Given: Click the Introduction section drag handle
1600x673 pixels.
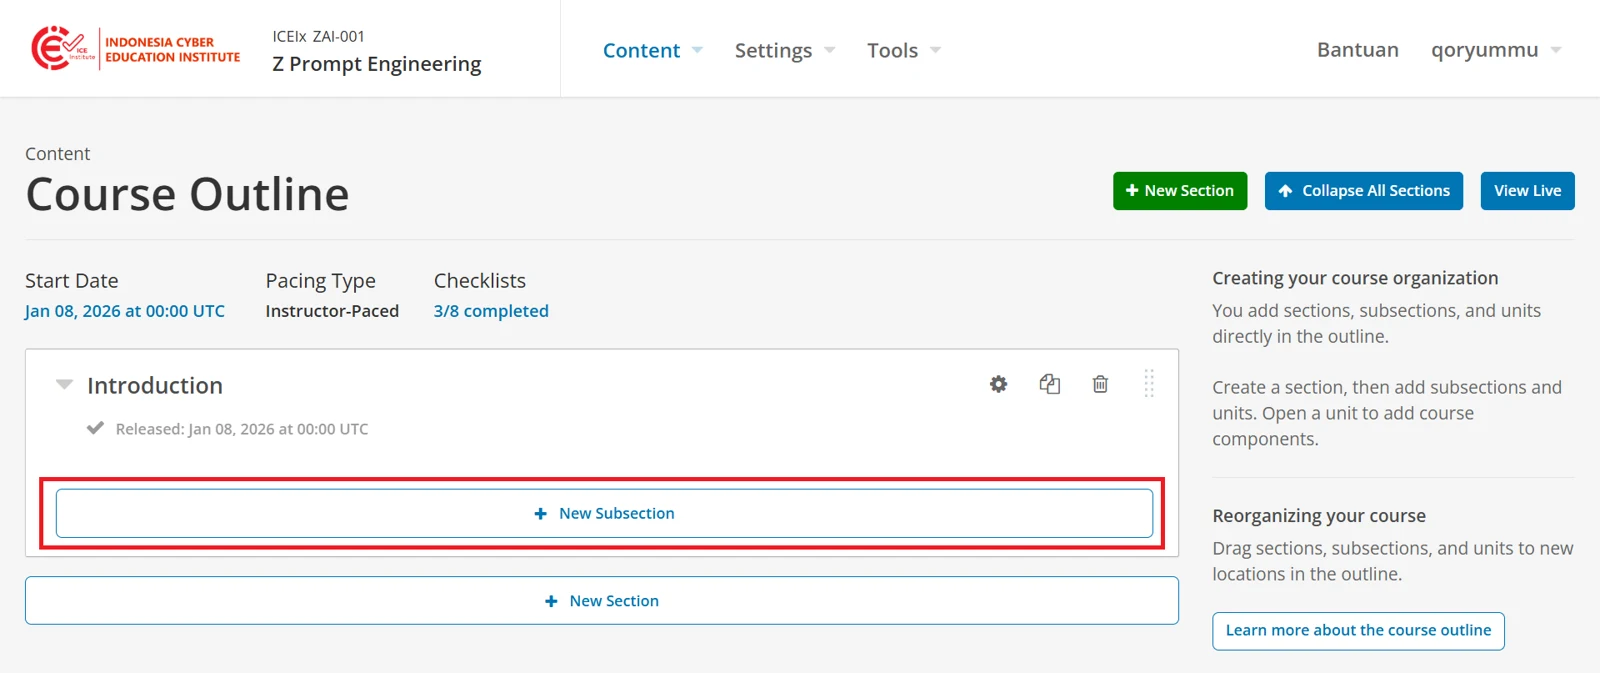Looking at the screenshot, I should pyautogui.click(x=1149, y=383).
